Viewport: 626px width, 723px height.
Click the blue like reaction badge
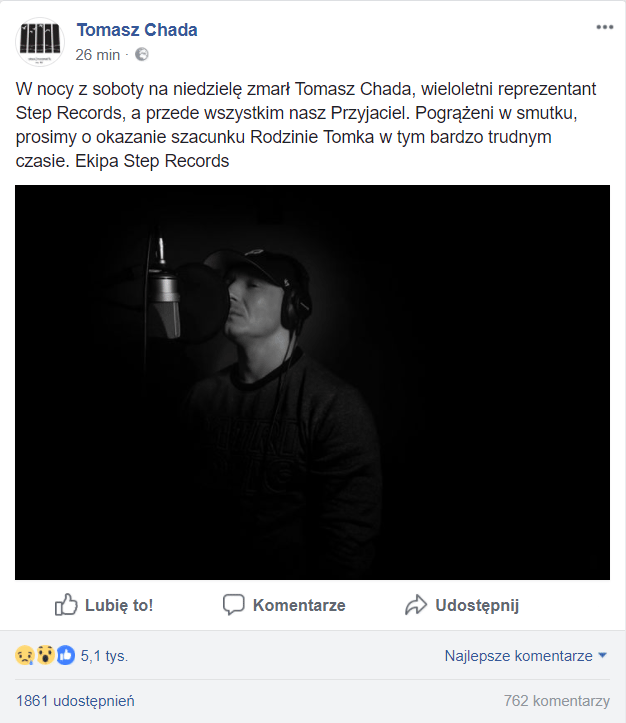(x=65, y=656)
